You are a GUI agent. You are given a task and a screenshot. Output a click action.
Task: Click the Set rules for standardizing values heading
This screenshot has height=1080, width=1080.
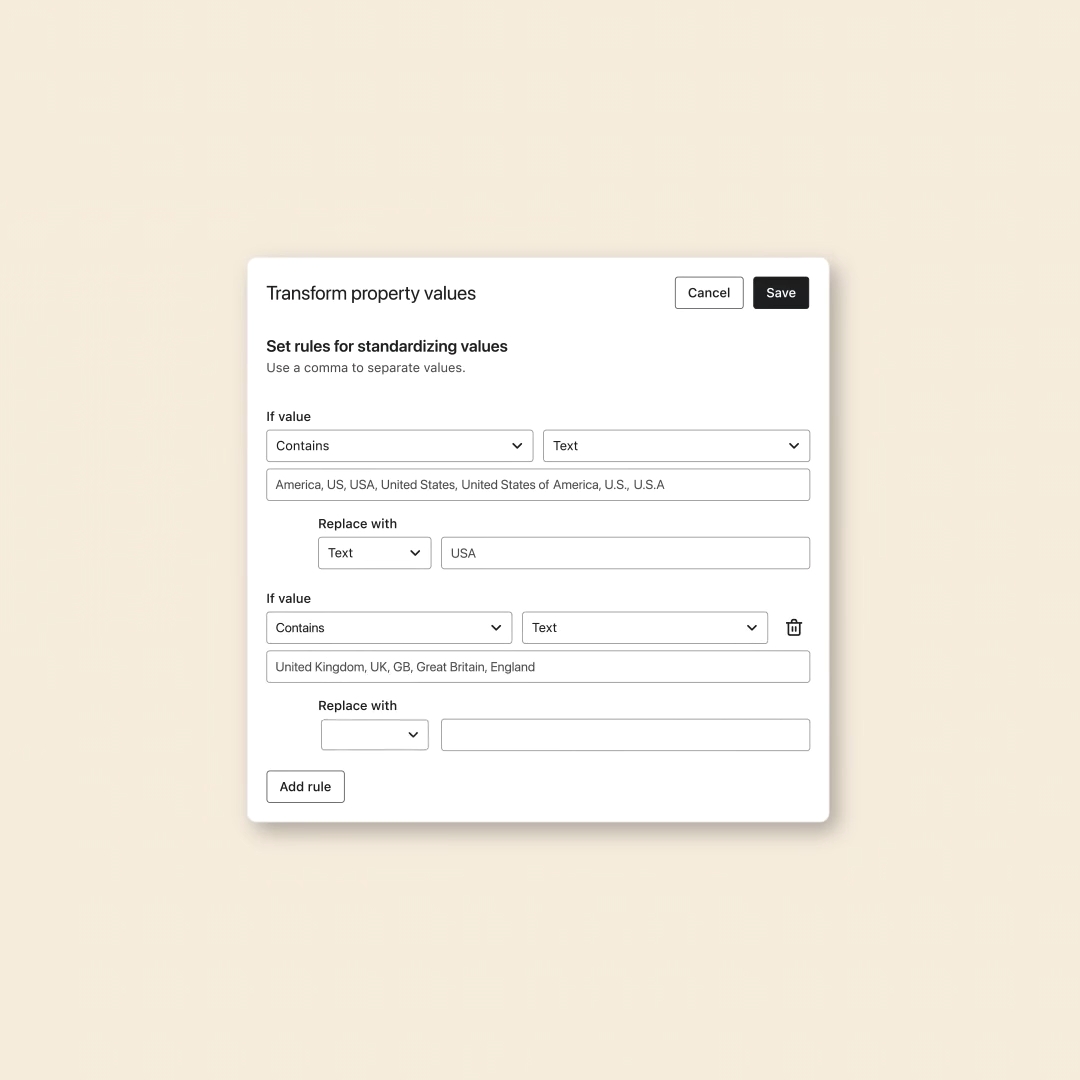(x=387, y=346)
